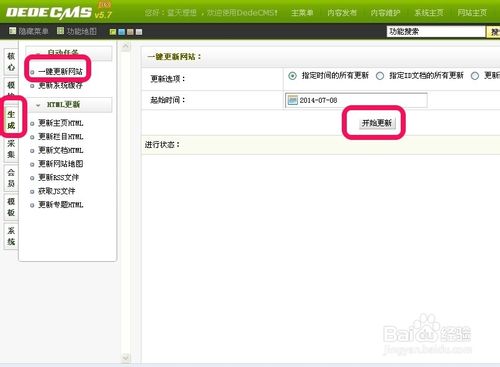This screenshot has width=500, height=367.
Task: Open 一键更新网站 in the side menu
Action: [x=60, y=71]
